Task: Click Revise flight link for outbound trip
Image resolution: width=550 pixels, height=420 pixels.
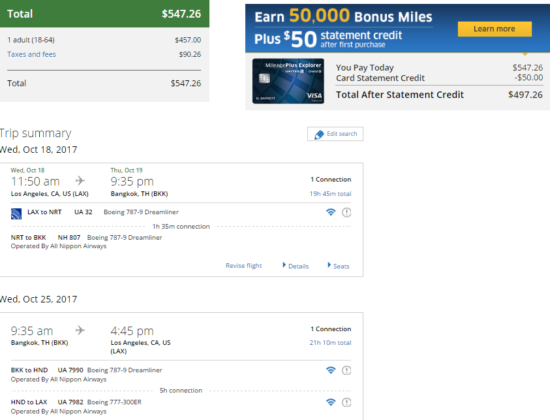Action: [243, 266]
